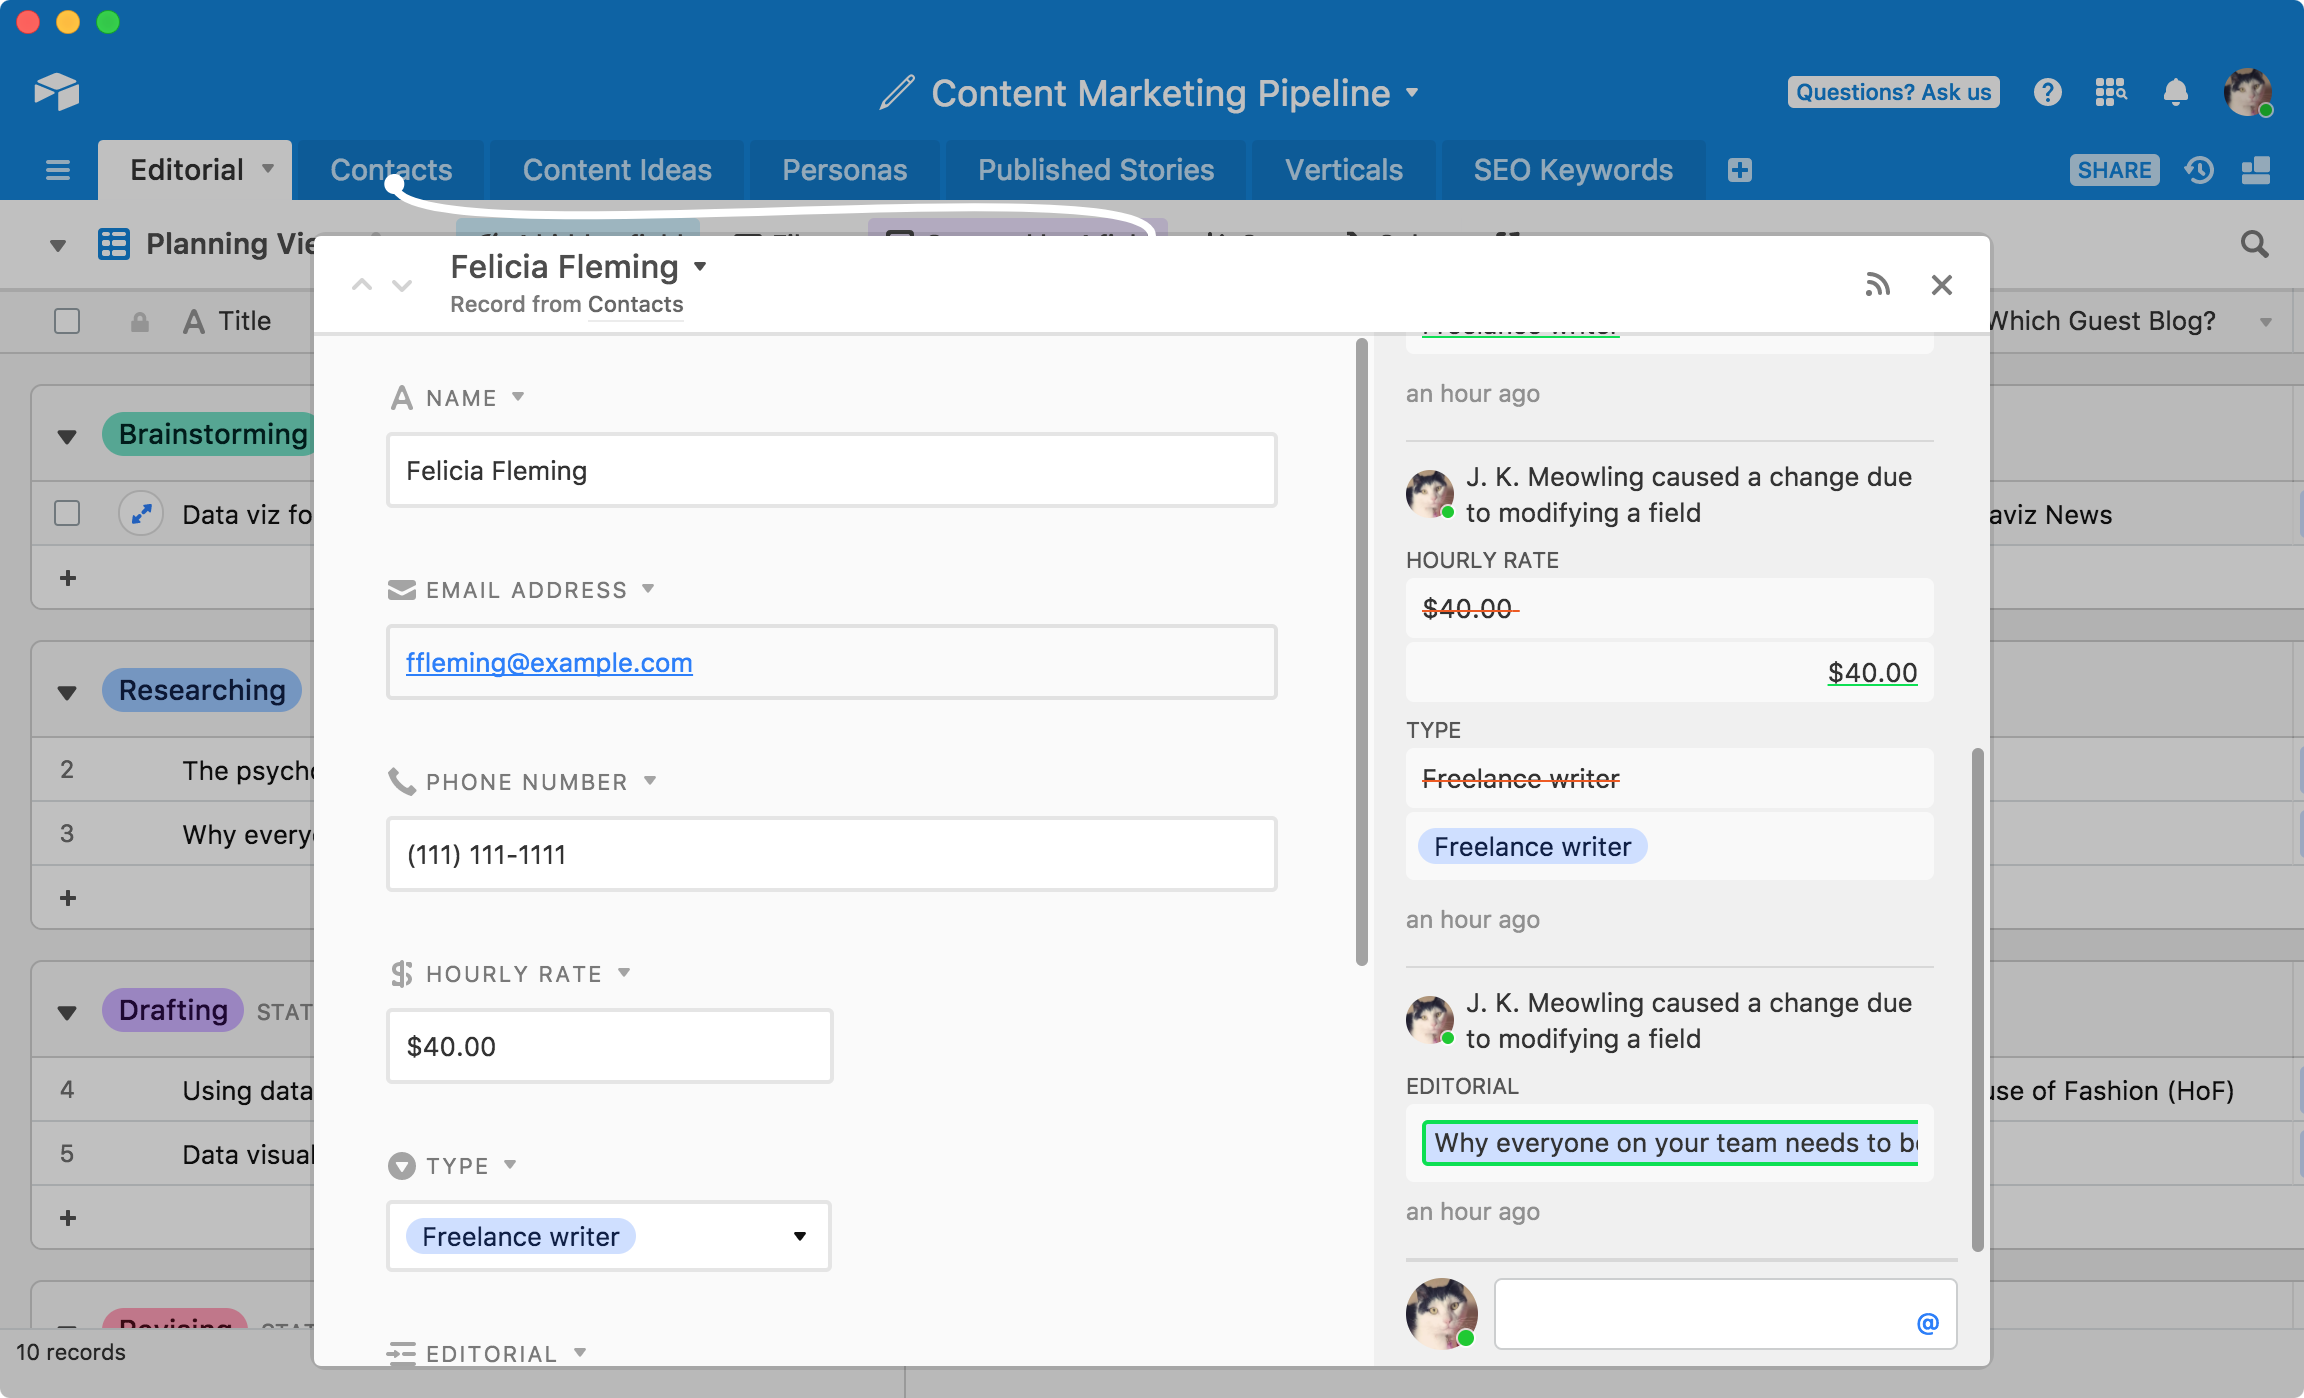Image resolution: width=2304 pixels, height=1398 pixels.
Task: Collapse the Brainstorming group
Action: click(x=67, y=436)
